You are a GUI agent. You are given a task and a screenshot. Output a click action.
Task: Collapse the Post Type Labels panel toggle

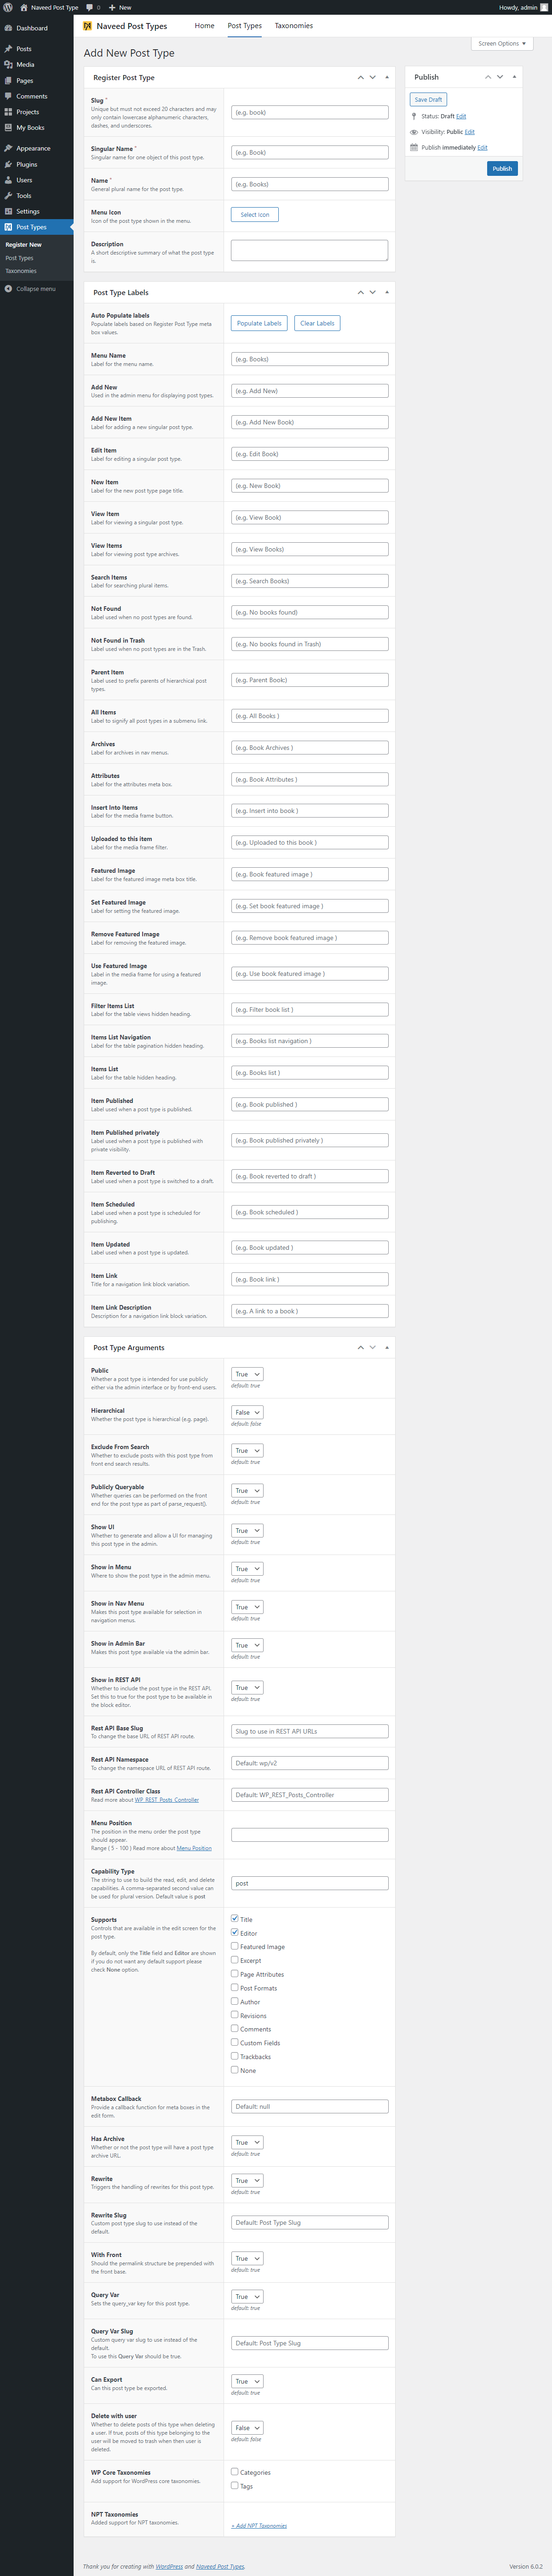[387, 292]
